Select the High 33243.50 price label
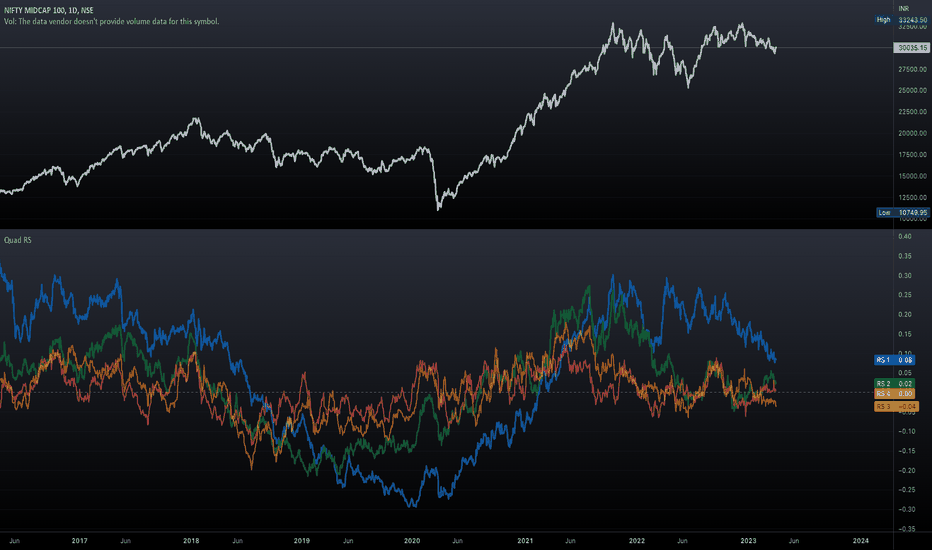932x550 pixels. coord(902,20)
